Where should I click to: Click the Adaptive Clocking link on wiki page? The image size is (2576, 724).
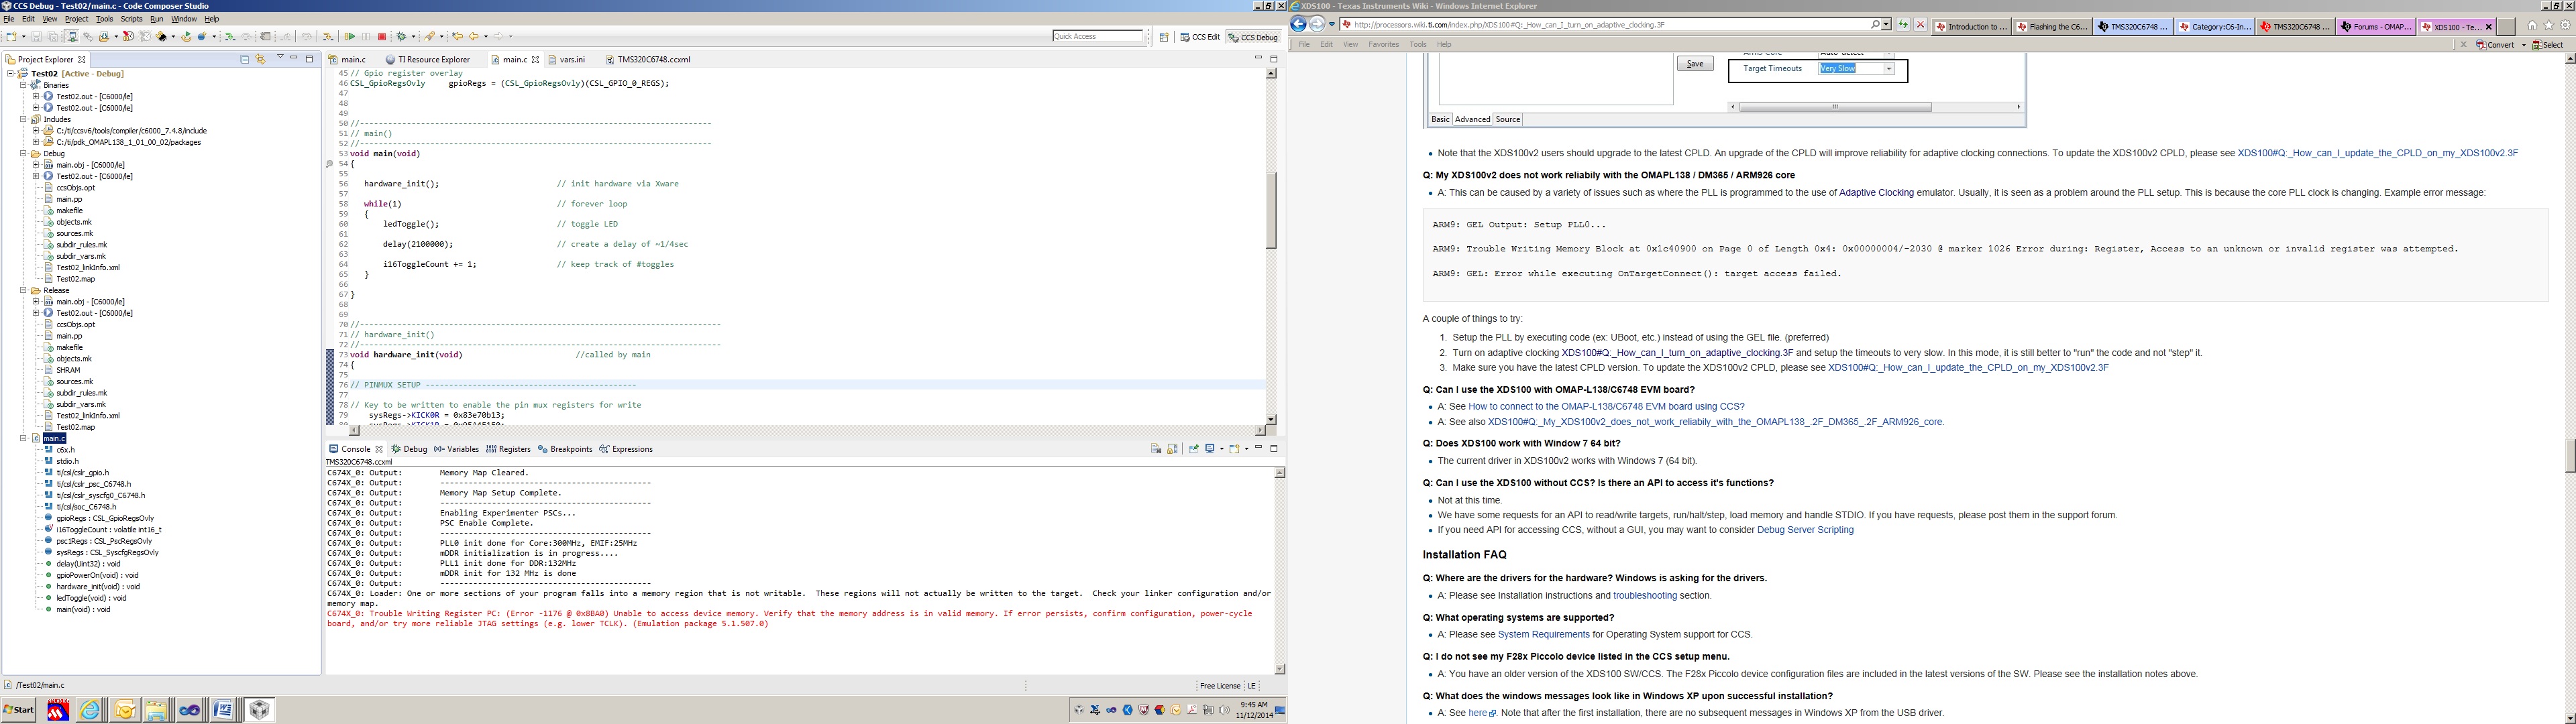[1876, 193]
